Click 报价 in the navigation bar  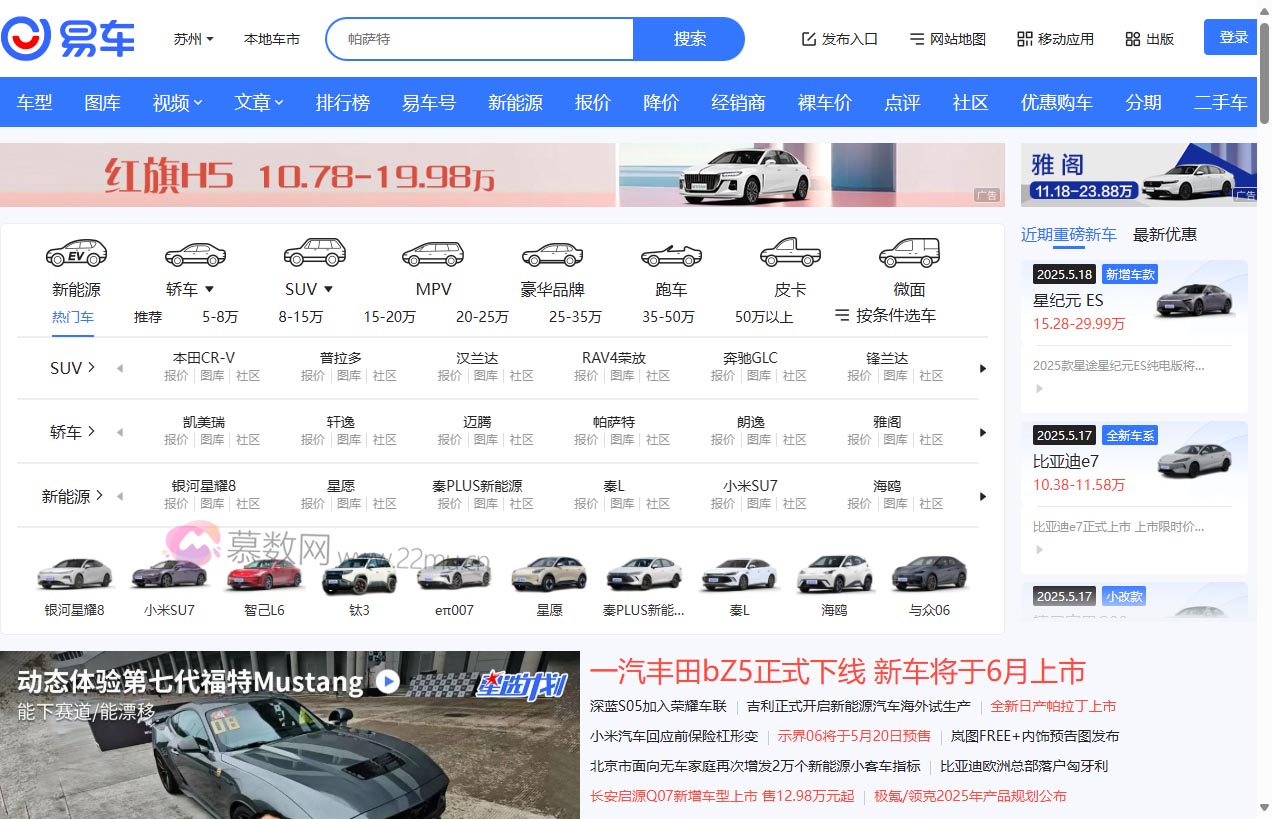pyautogui.click(x=592, y=101)
